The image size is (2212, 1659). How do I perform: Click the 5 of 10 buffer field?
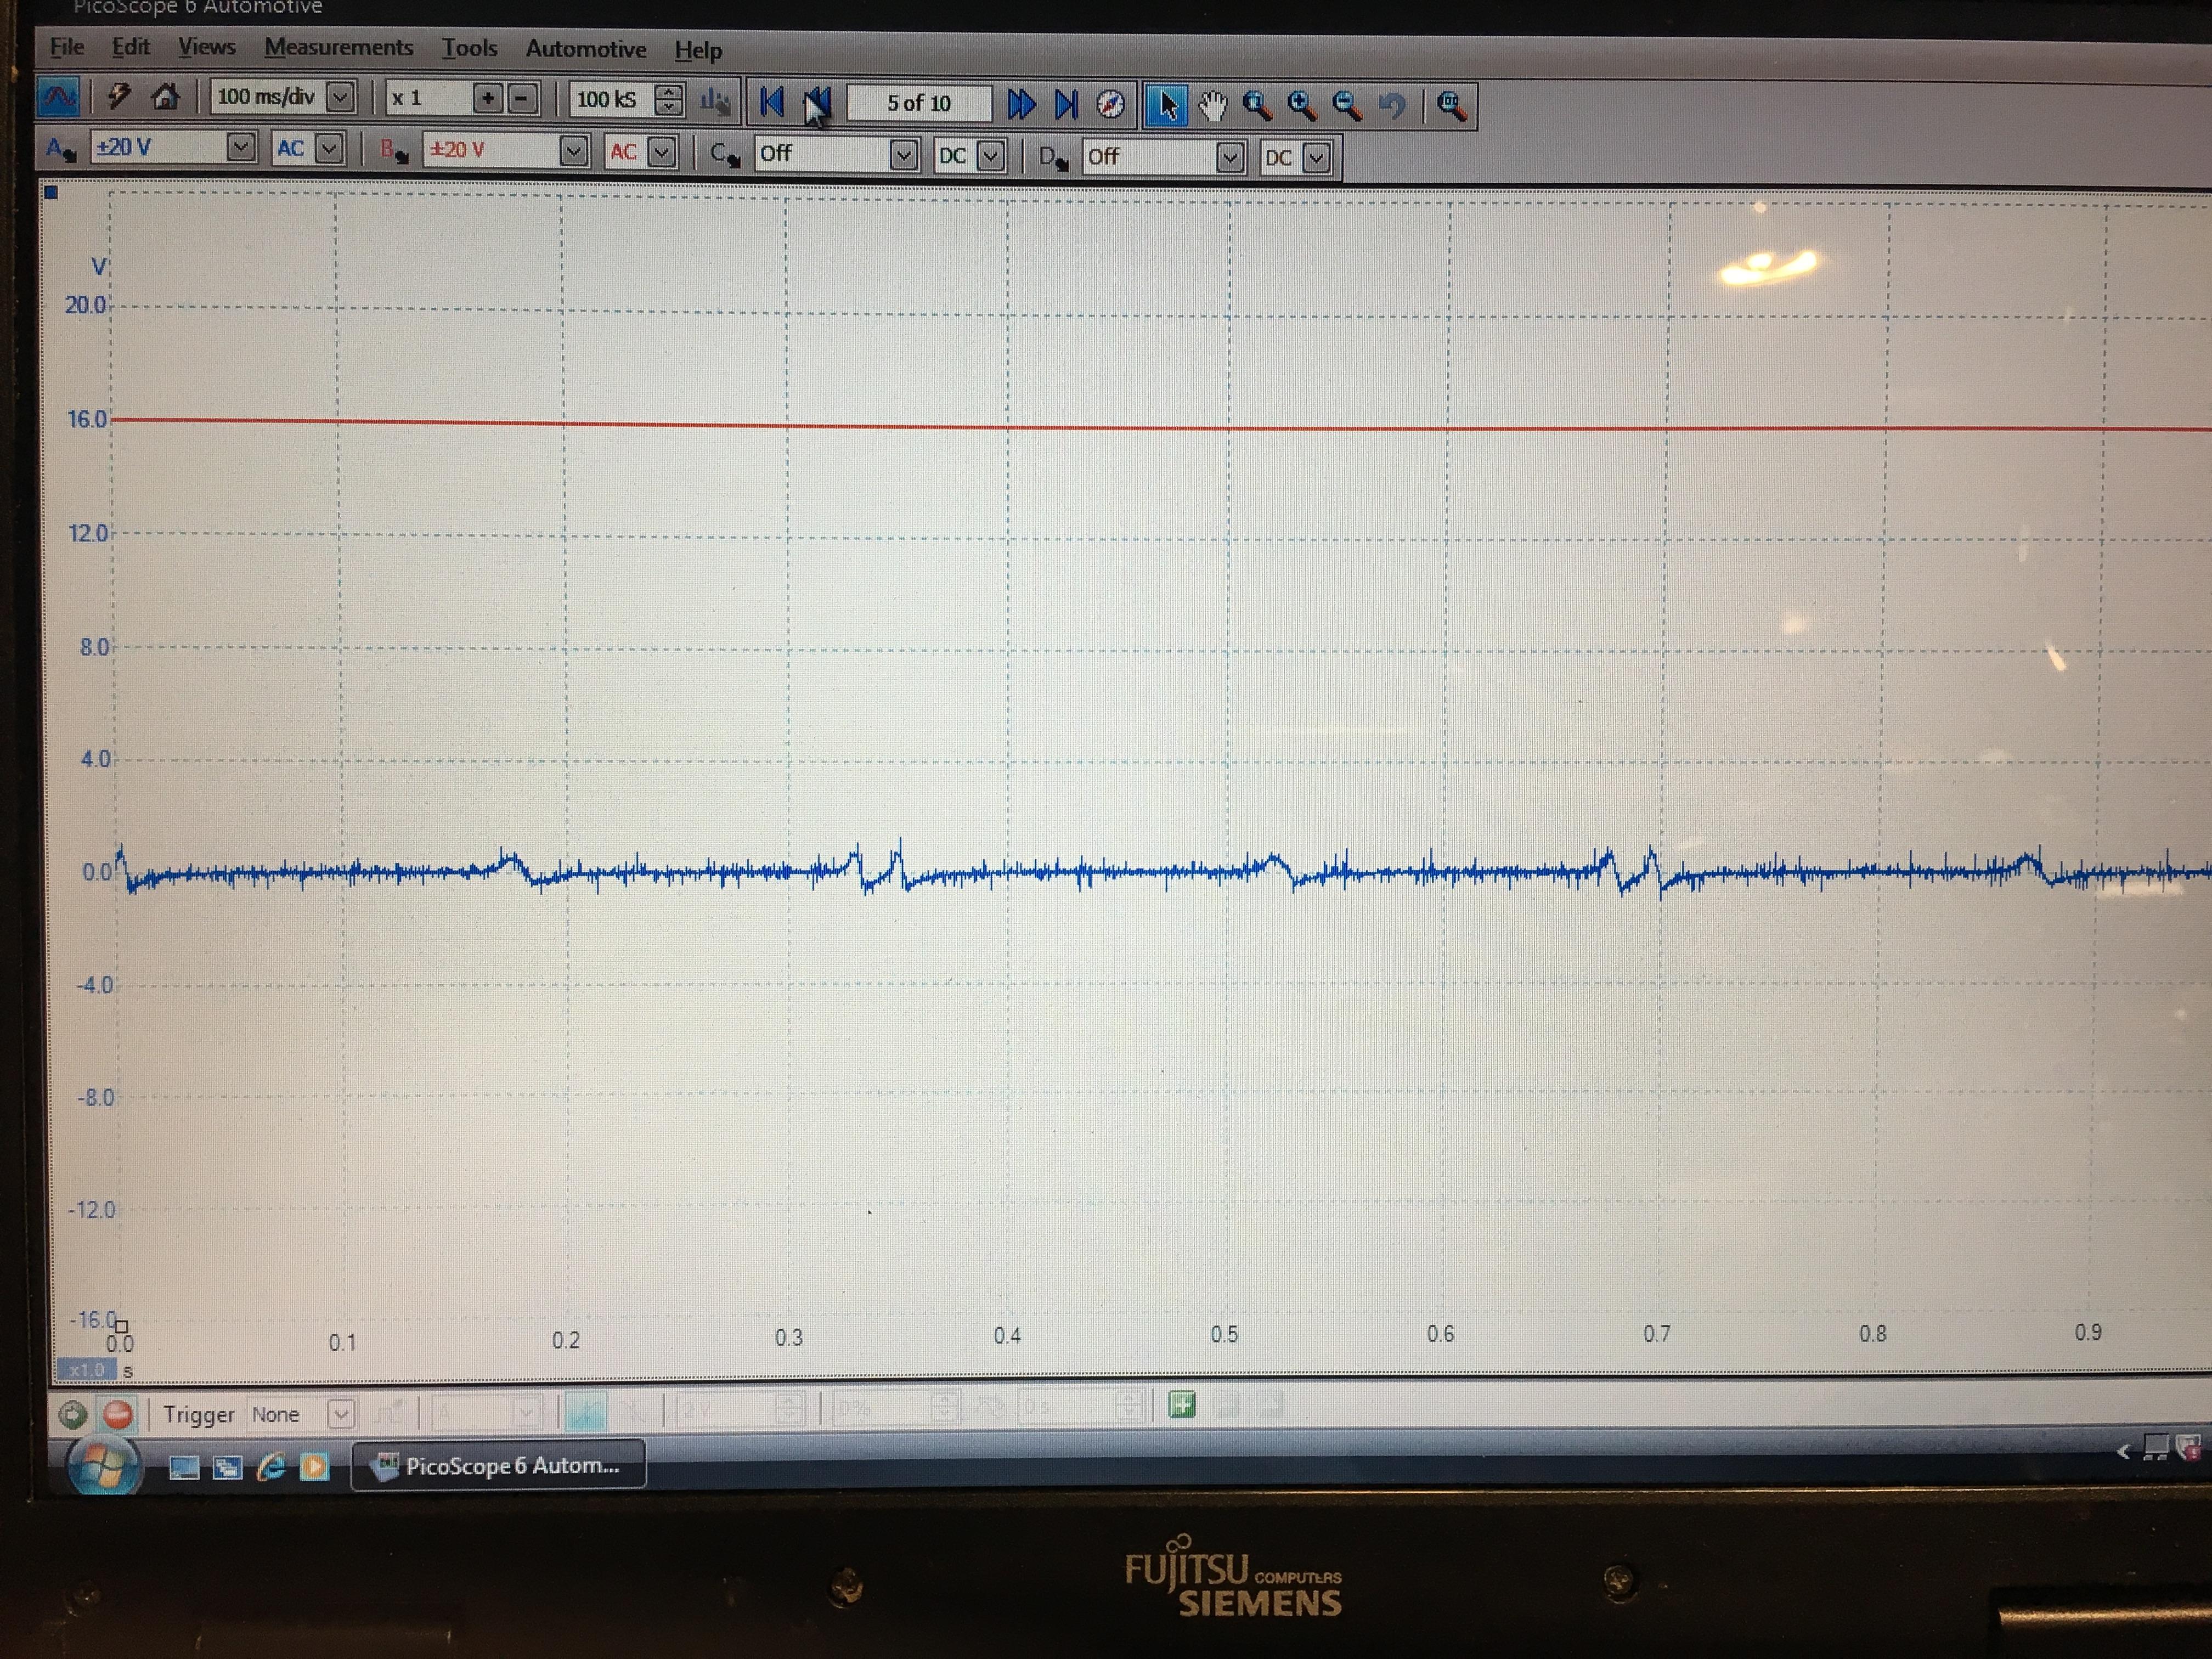[x=918, y=103]
